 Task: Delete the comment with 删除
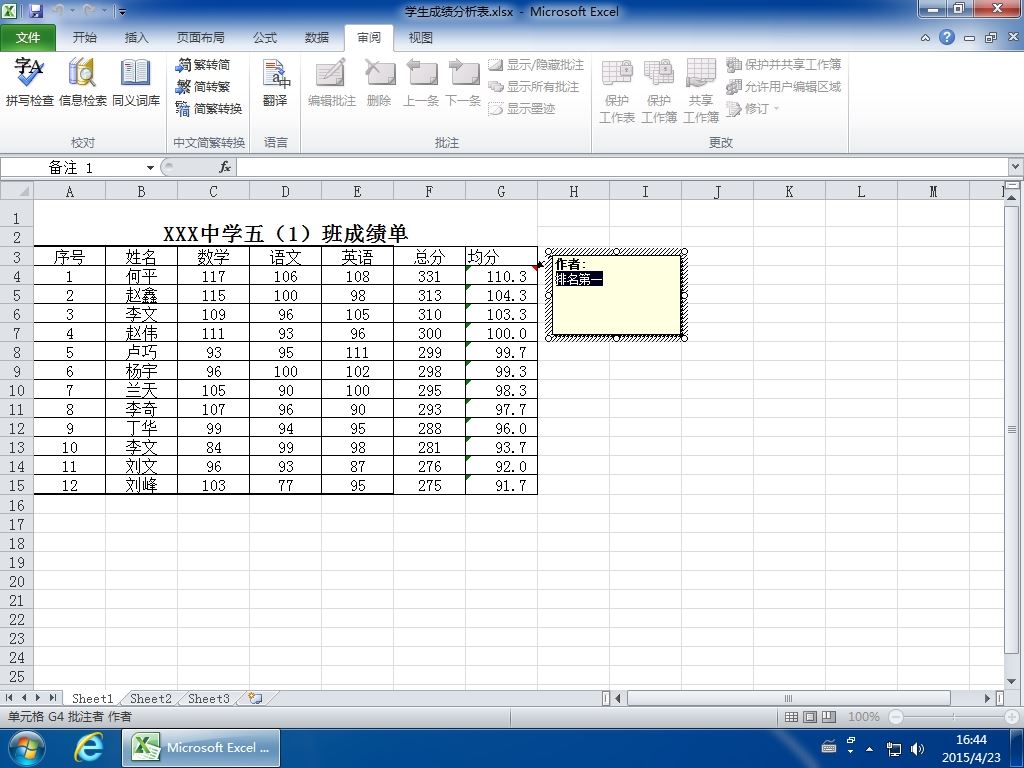click(x=379, y=82)
